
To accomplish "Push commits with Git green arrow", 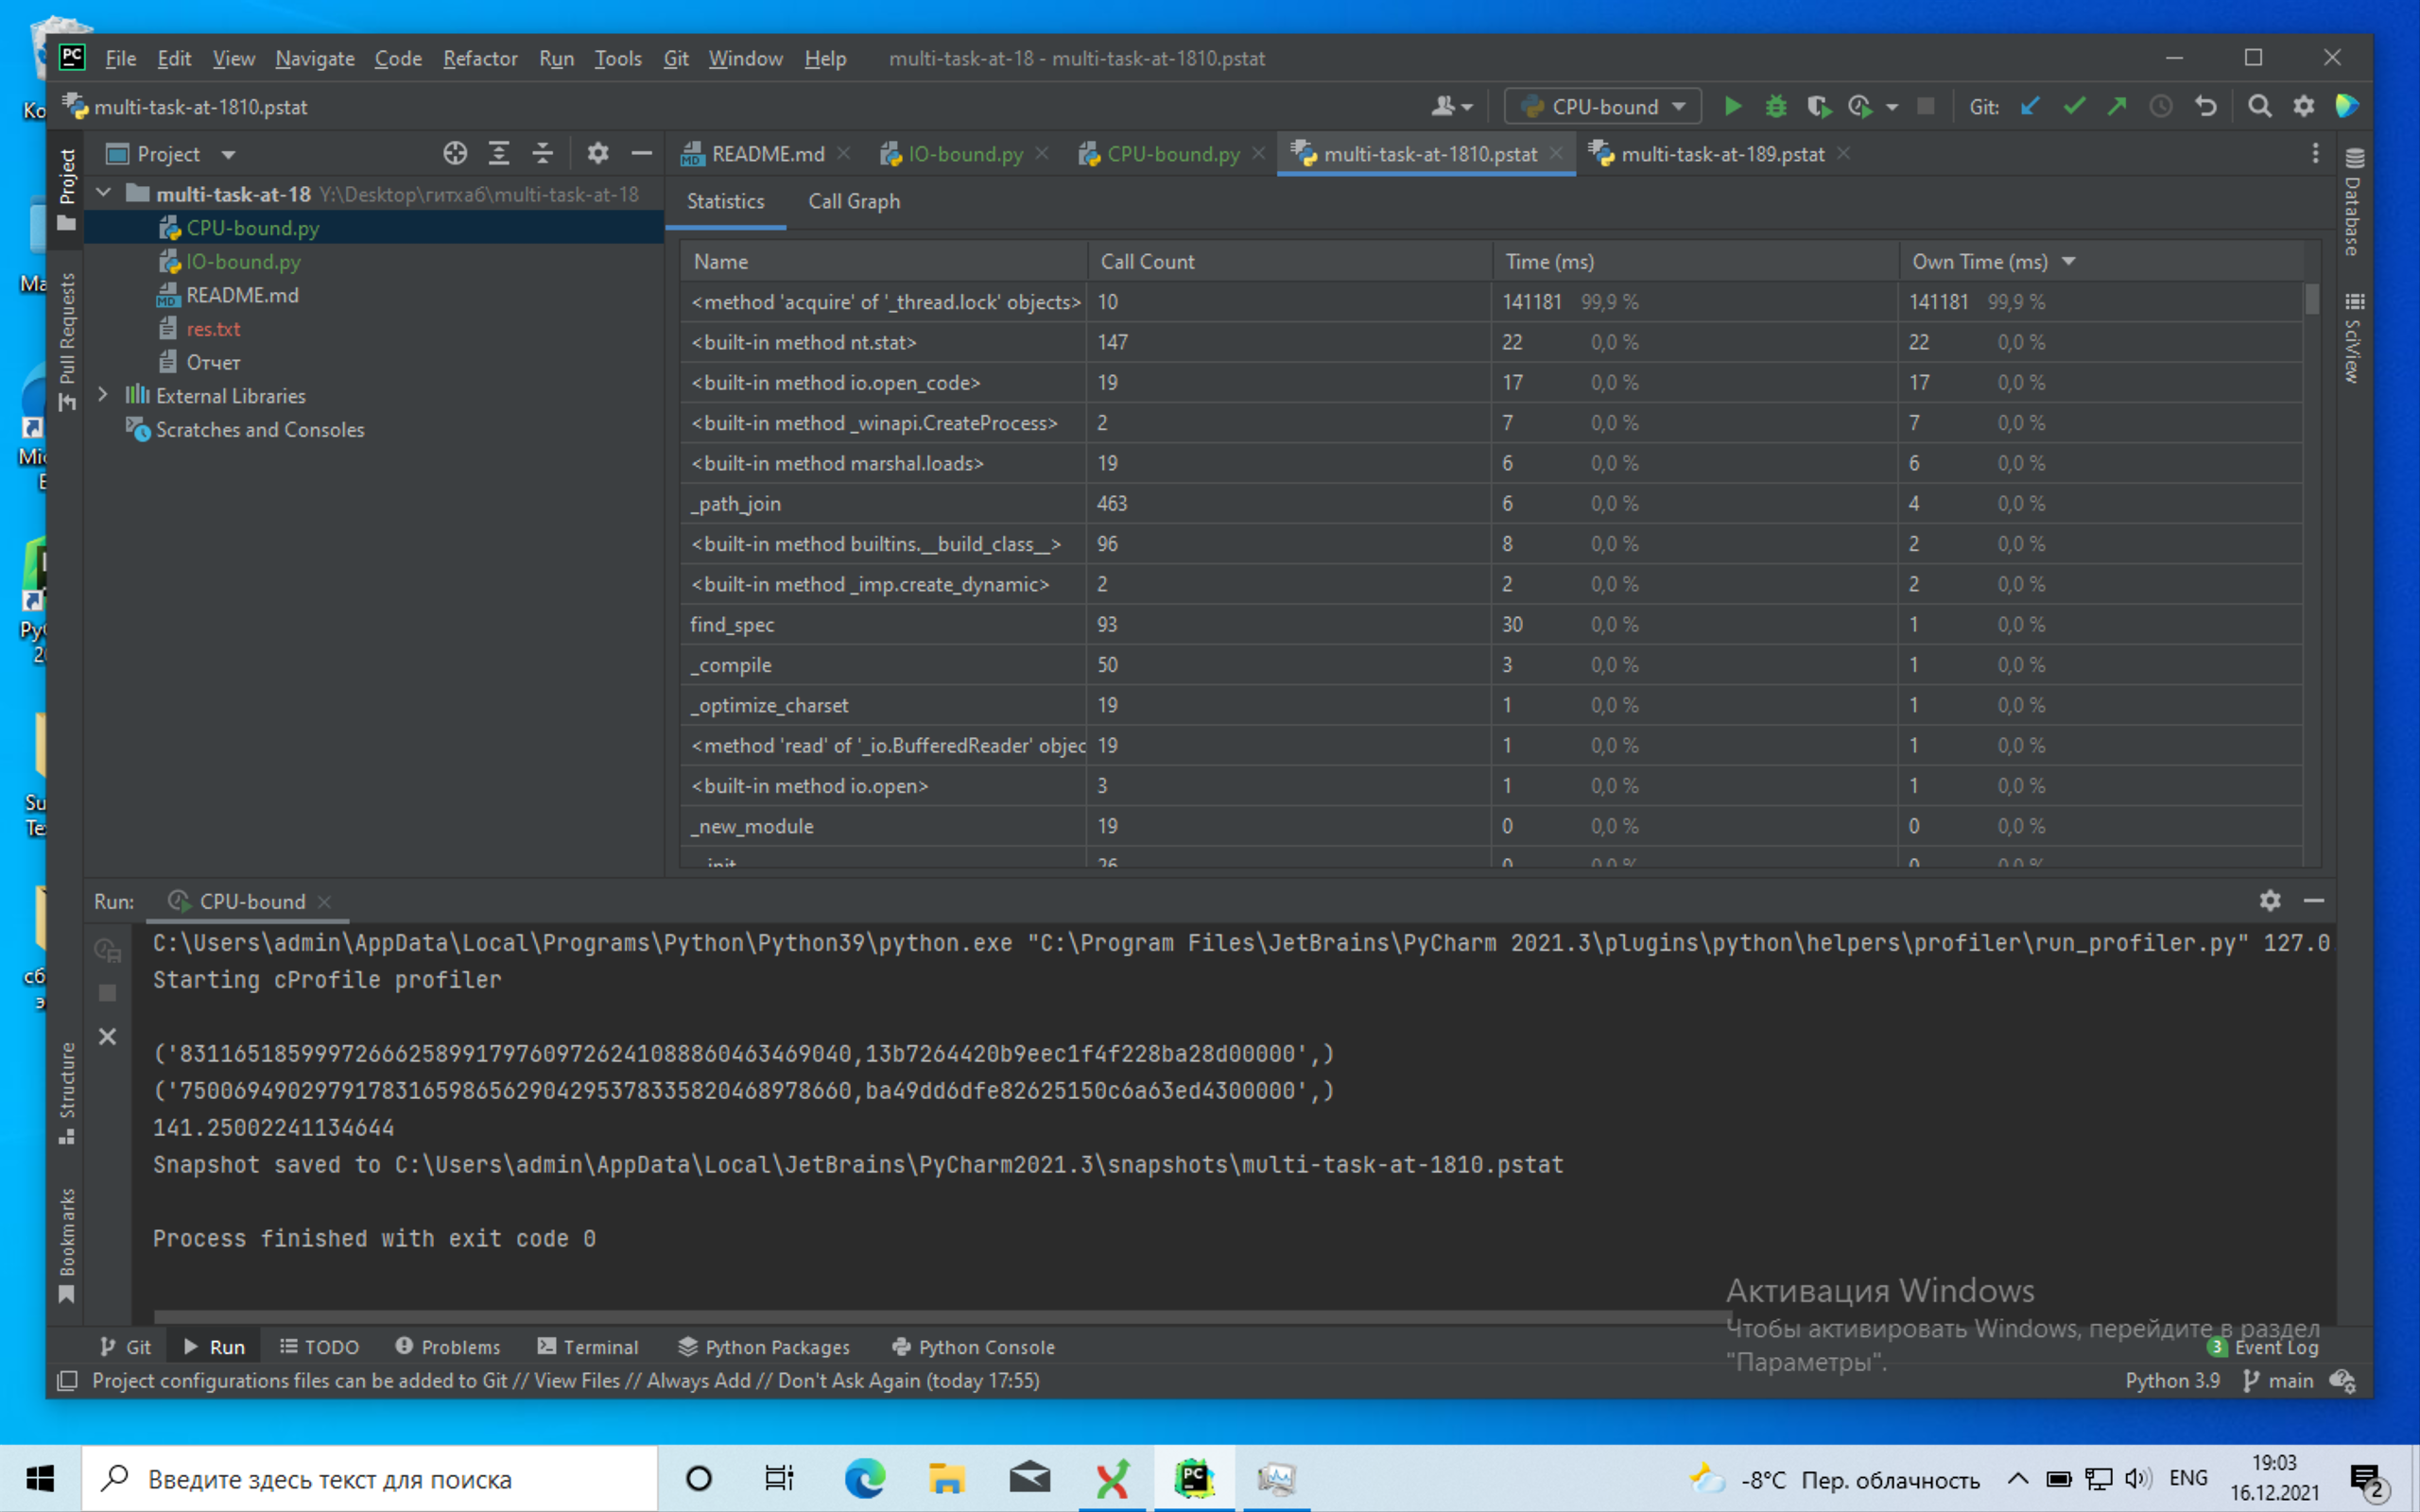I will pos(2117,106).
